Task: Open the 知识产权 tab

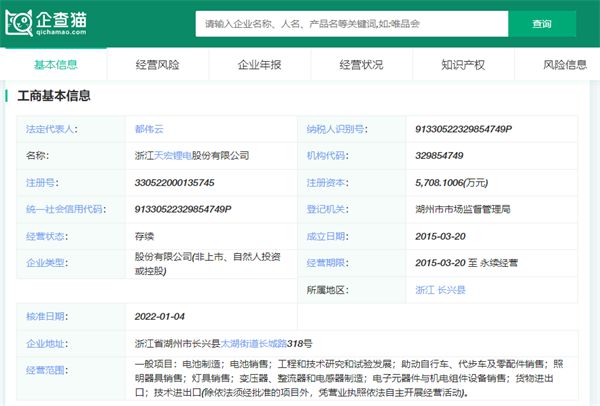Action: tap(463, 65)
